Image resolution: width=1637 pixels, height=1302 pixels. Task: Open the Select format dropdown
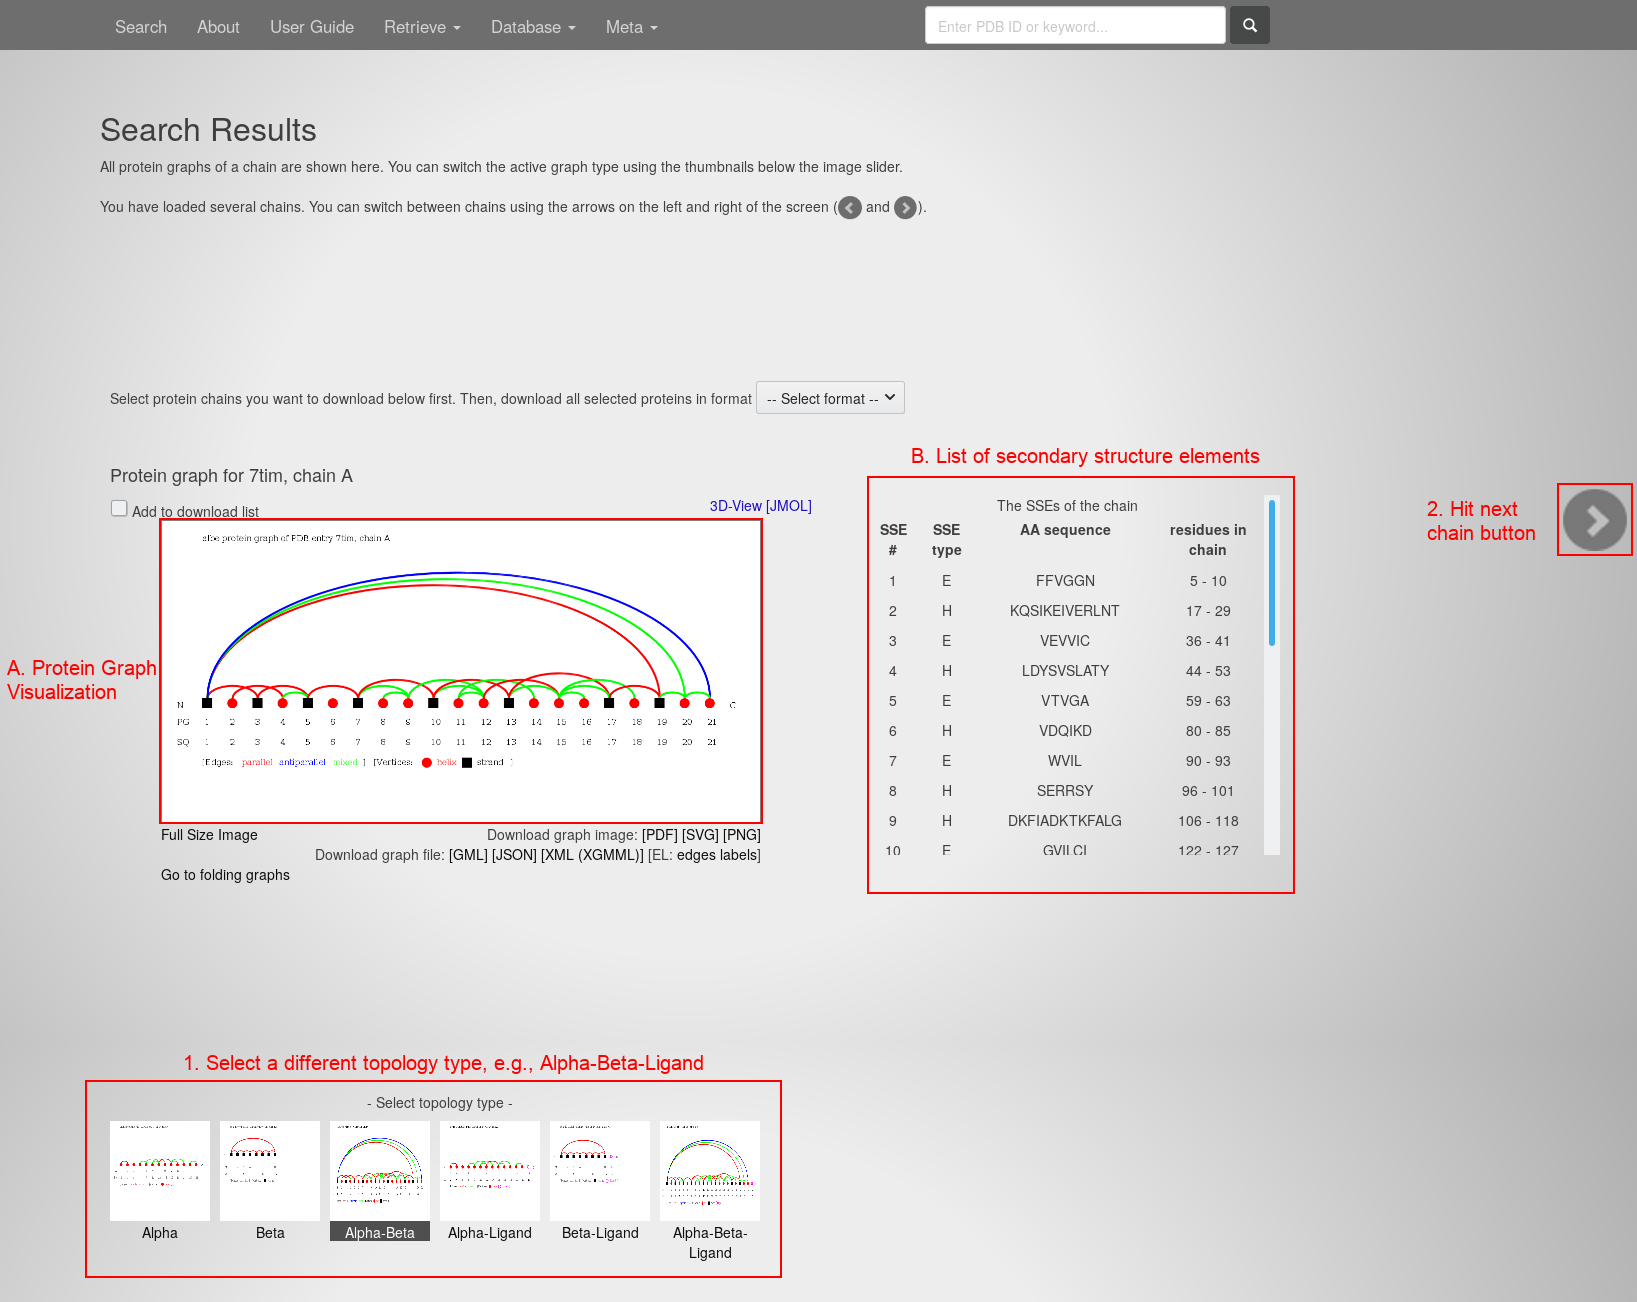click(830, 398)
